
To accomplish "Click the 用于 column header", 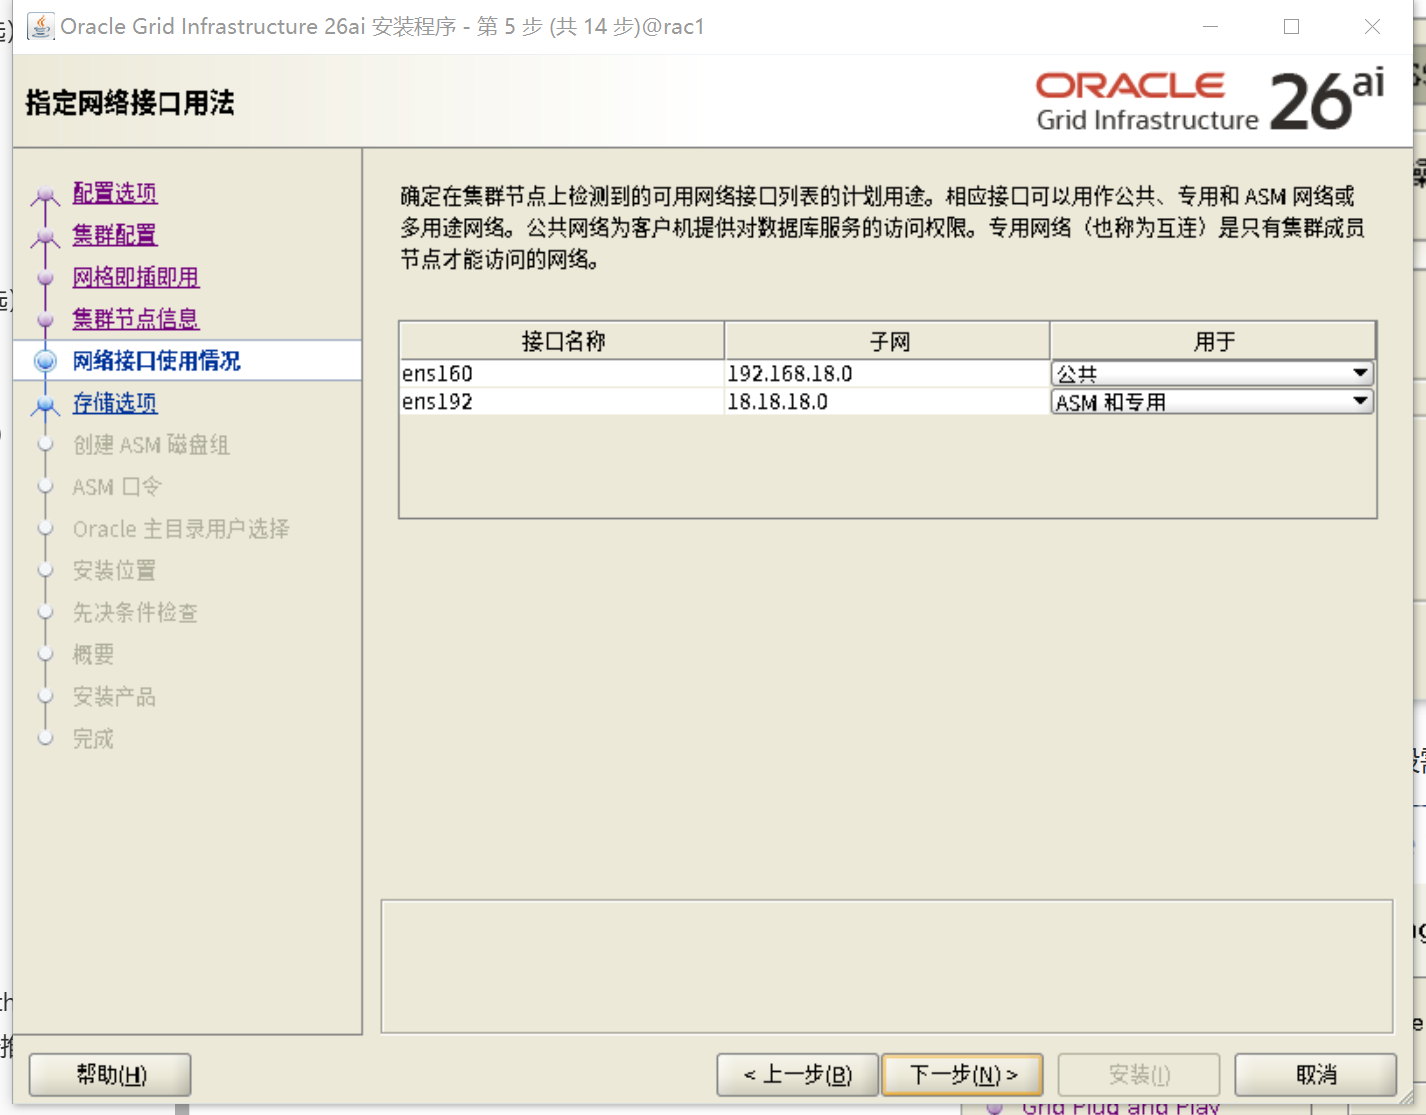I will (x=1213, y=341).
